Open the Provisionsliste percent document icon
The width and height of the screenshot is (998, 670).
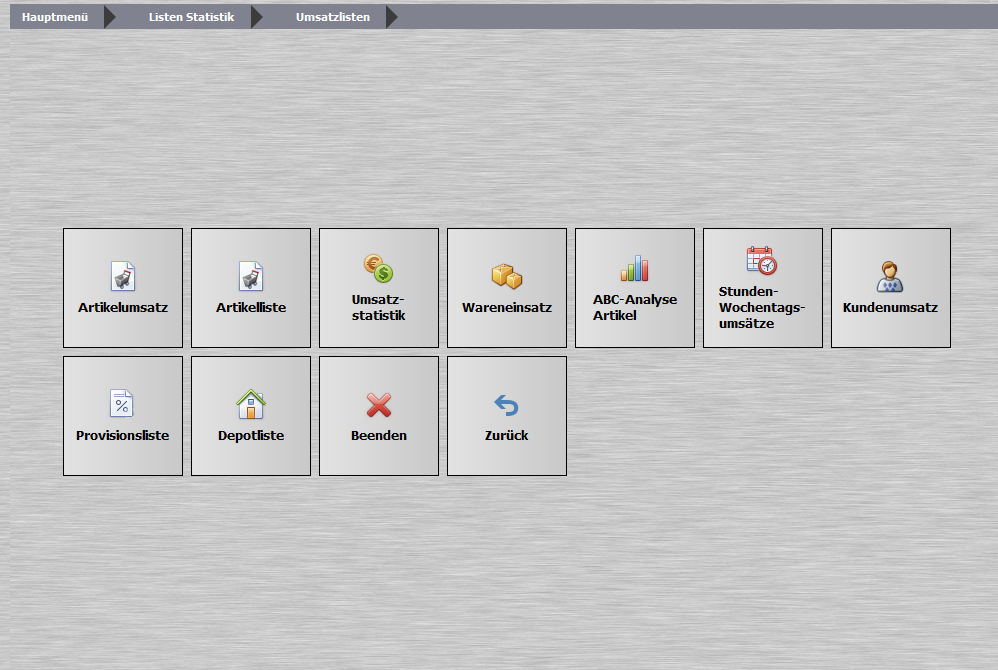click(x=122, y=403)
